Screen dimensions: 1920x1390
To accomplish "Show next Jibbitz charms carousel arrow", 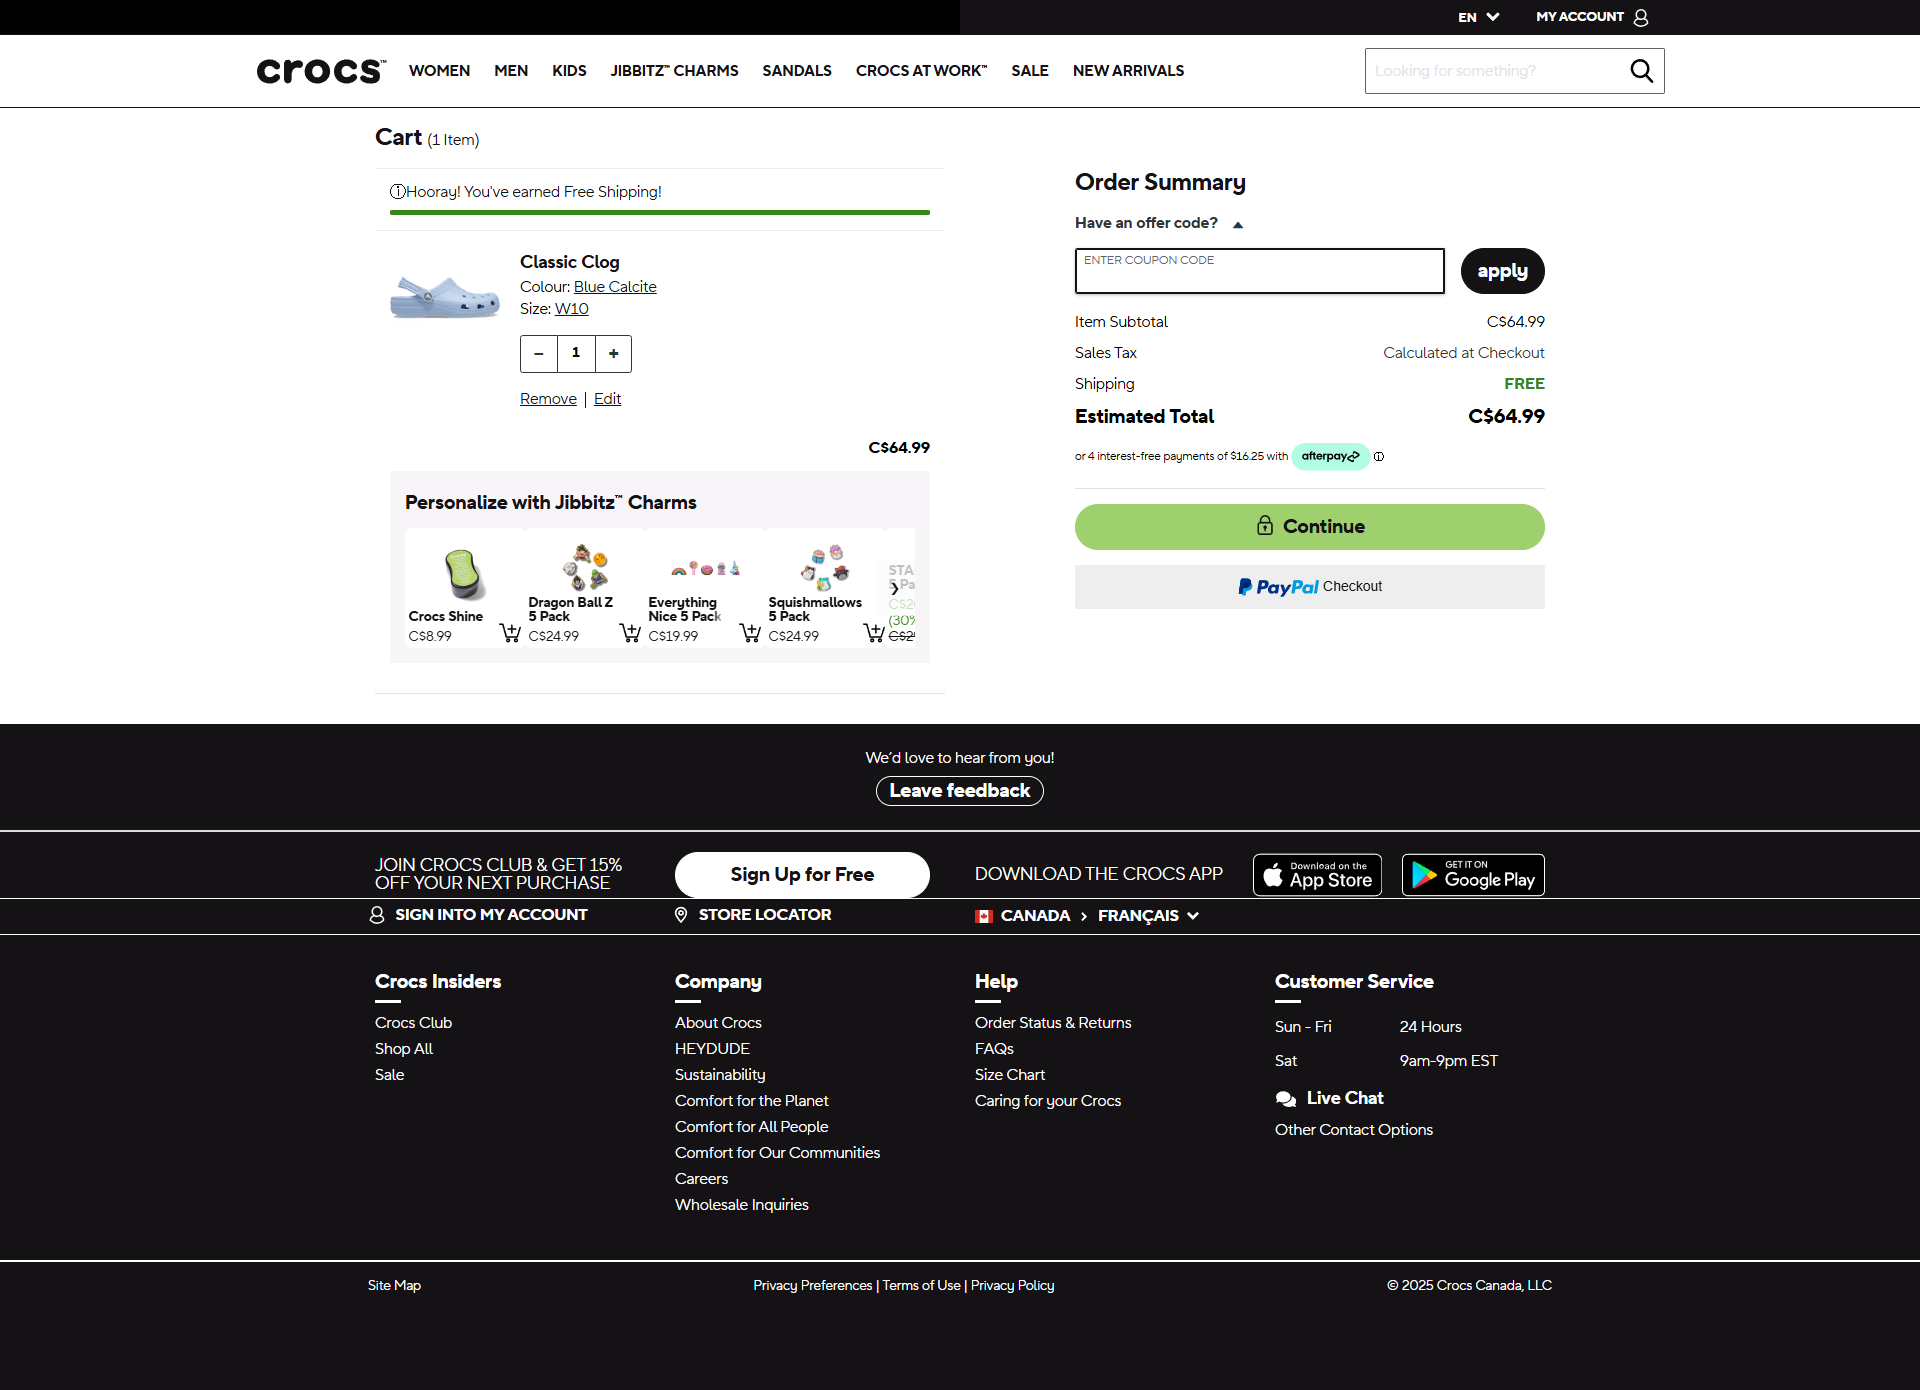I will pyautogui.click(x=895, y=589).
